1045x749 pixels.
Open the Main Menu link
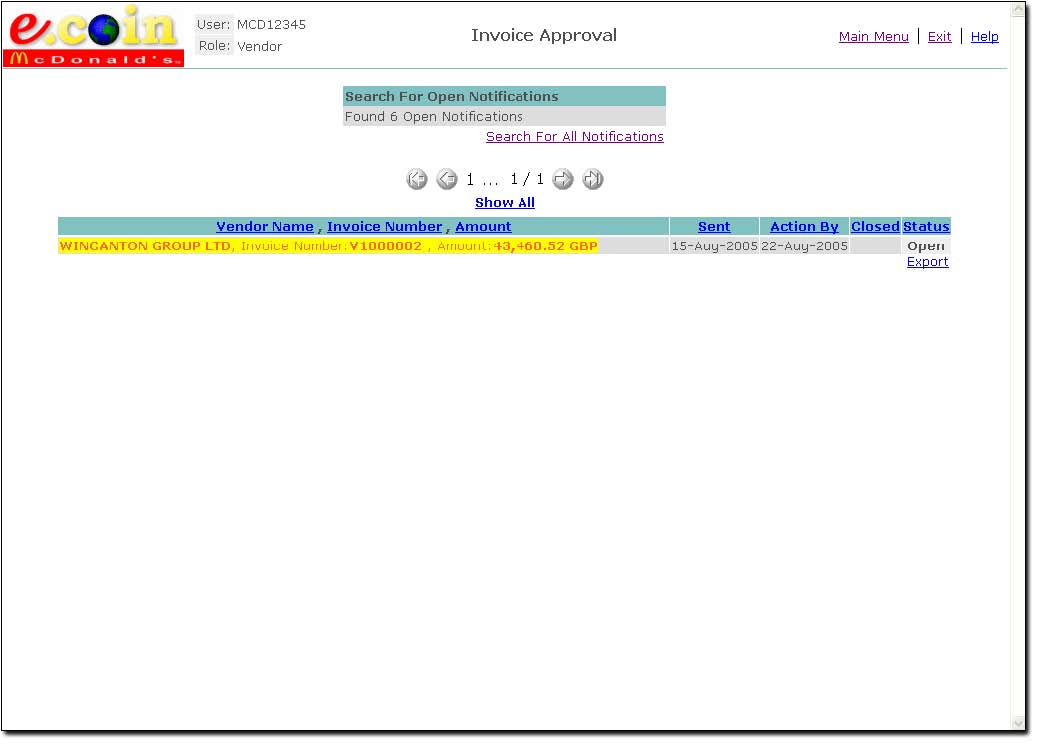(873, 37)
